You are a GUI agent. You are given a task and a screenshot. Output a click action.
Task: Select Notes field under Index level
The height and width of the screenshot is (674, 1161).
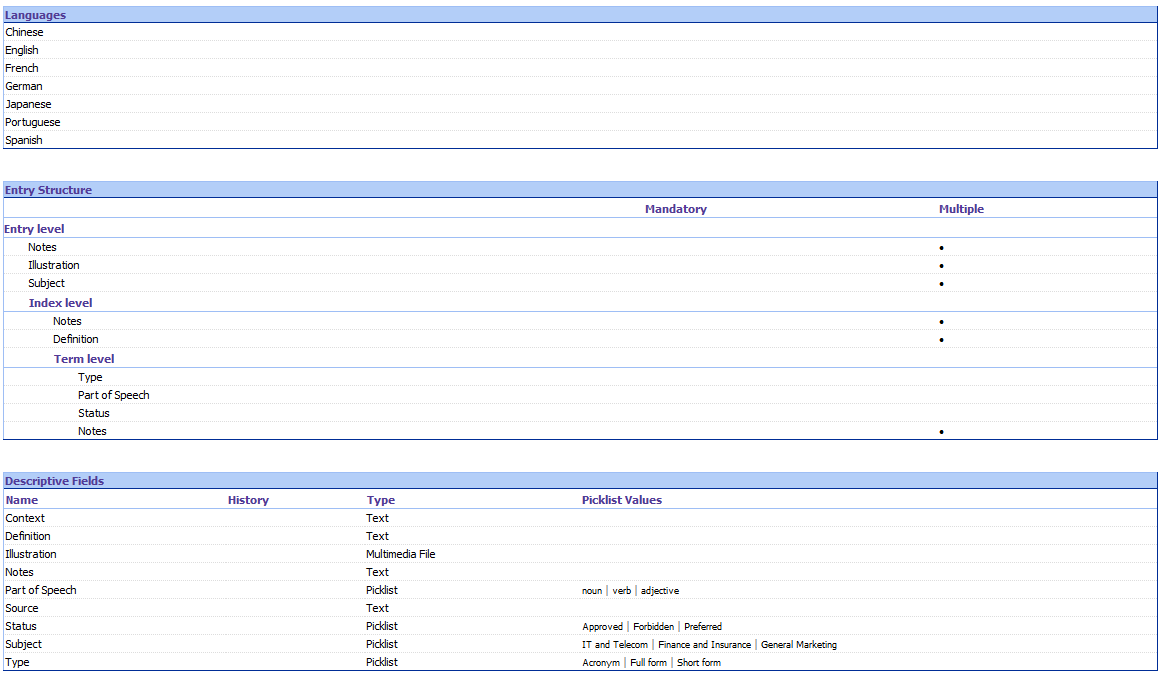[67, 321]
